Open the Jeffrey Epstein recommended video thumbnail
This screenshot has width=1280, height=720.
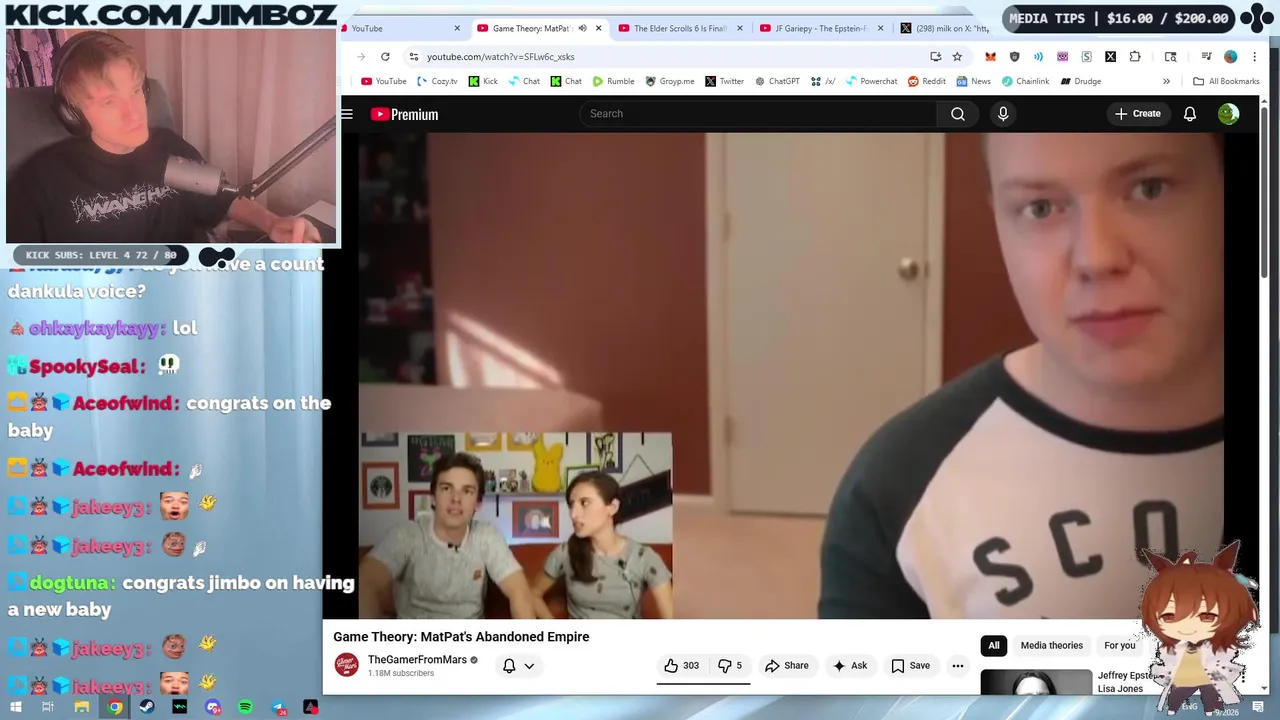tap(1036, 683)
